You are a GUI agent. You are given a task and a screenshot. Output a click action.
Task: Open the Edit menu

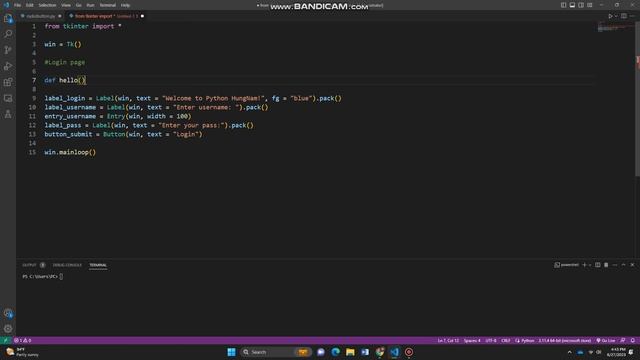(29, 5)
